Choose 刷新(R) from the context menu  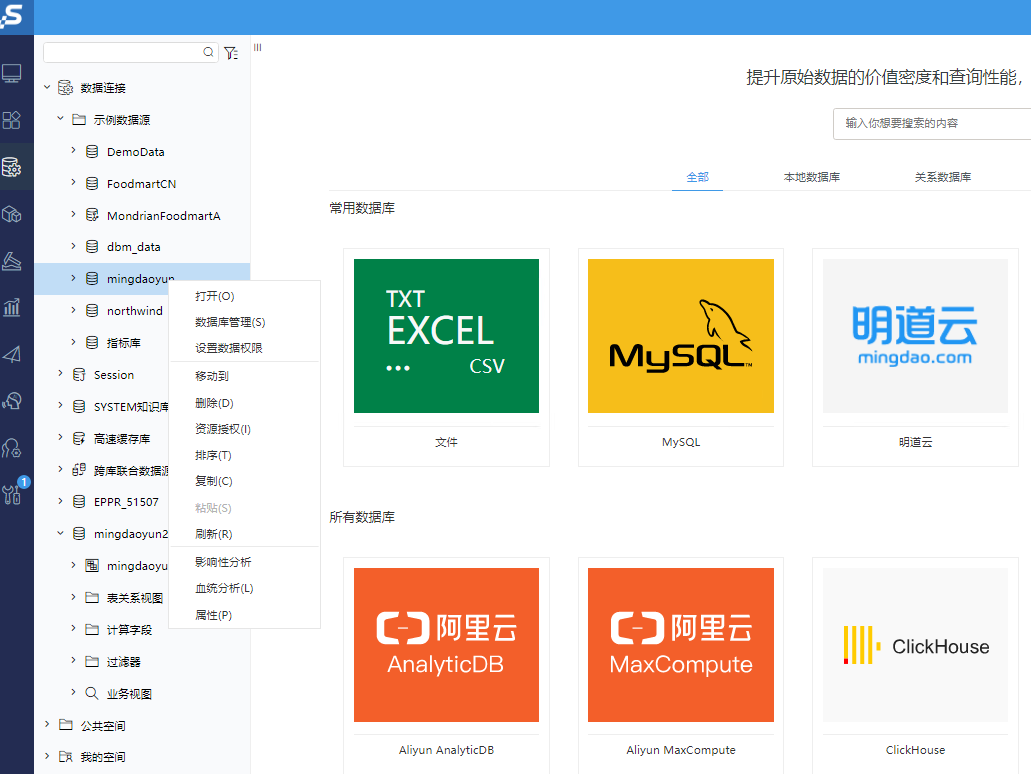[244, 534]
